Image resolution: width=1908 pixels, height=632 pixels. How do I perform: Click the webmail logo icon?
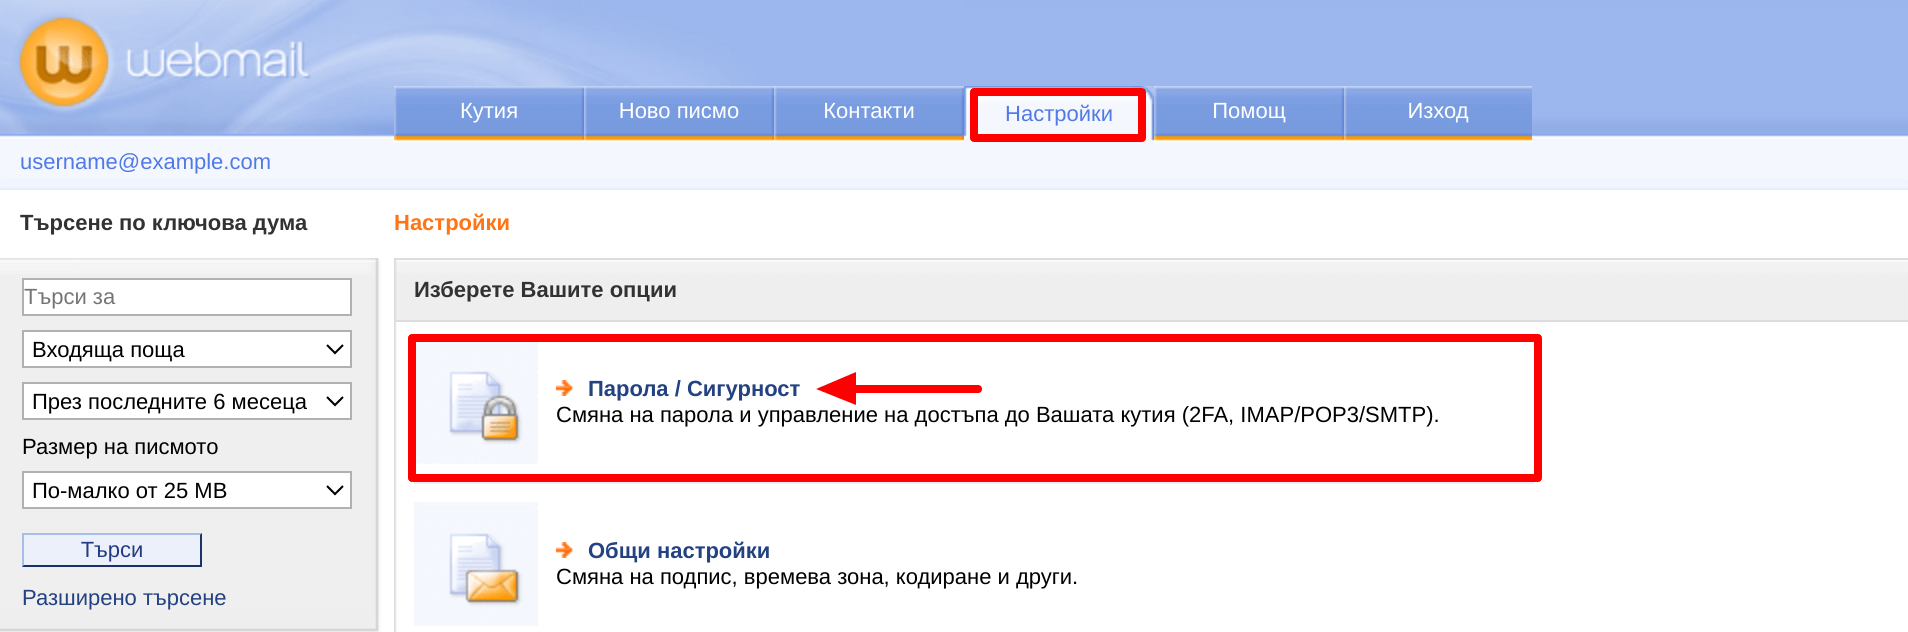coord(64,62)
